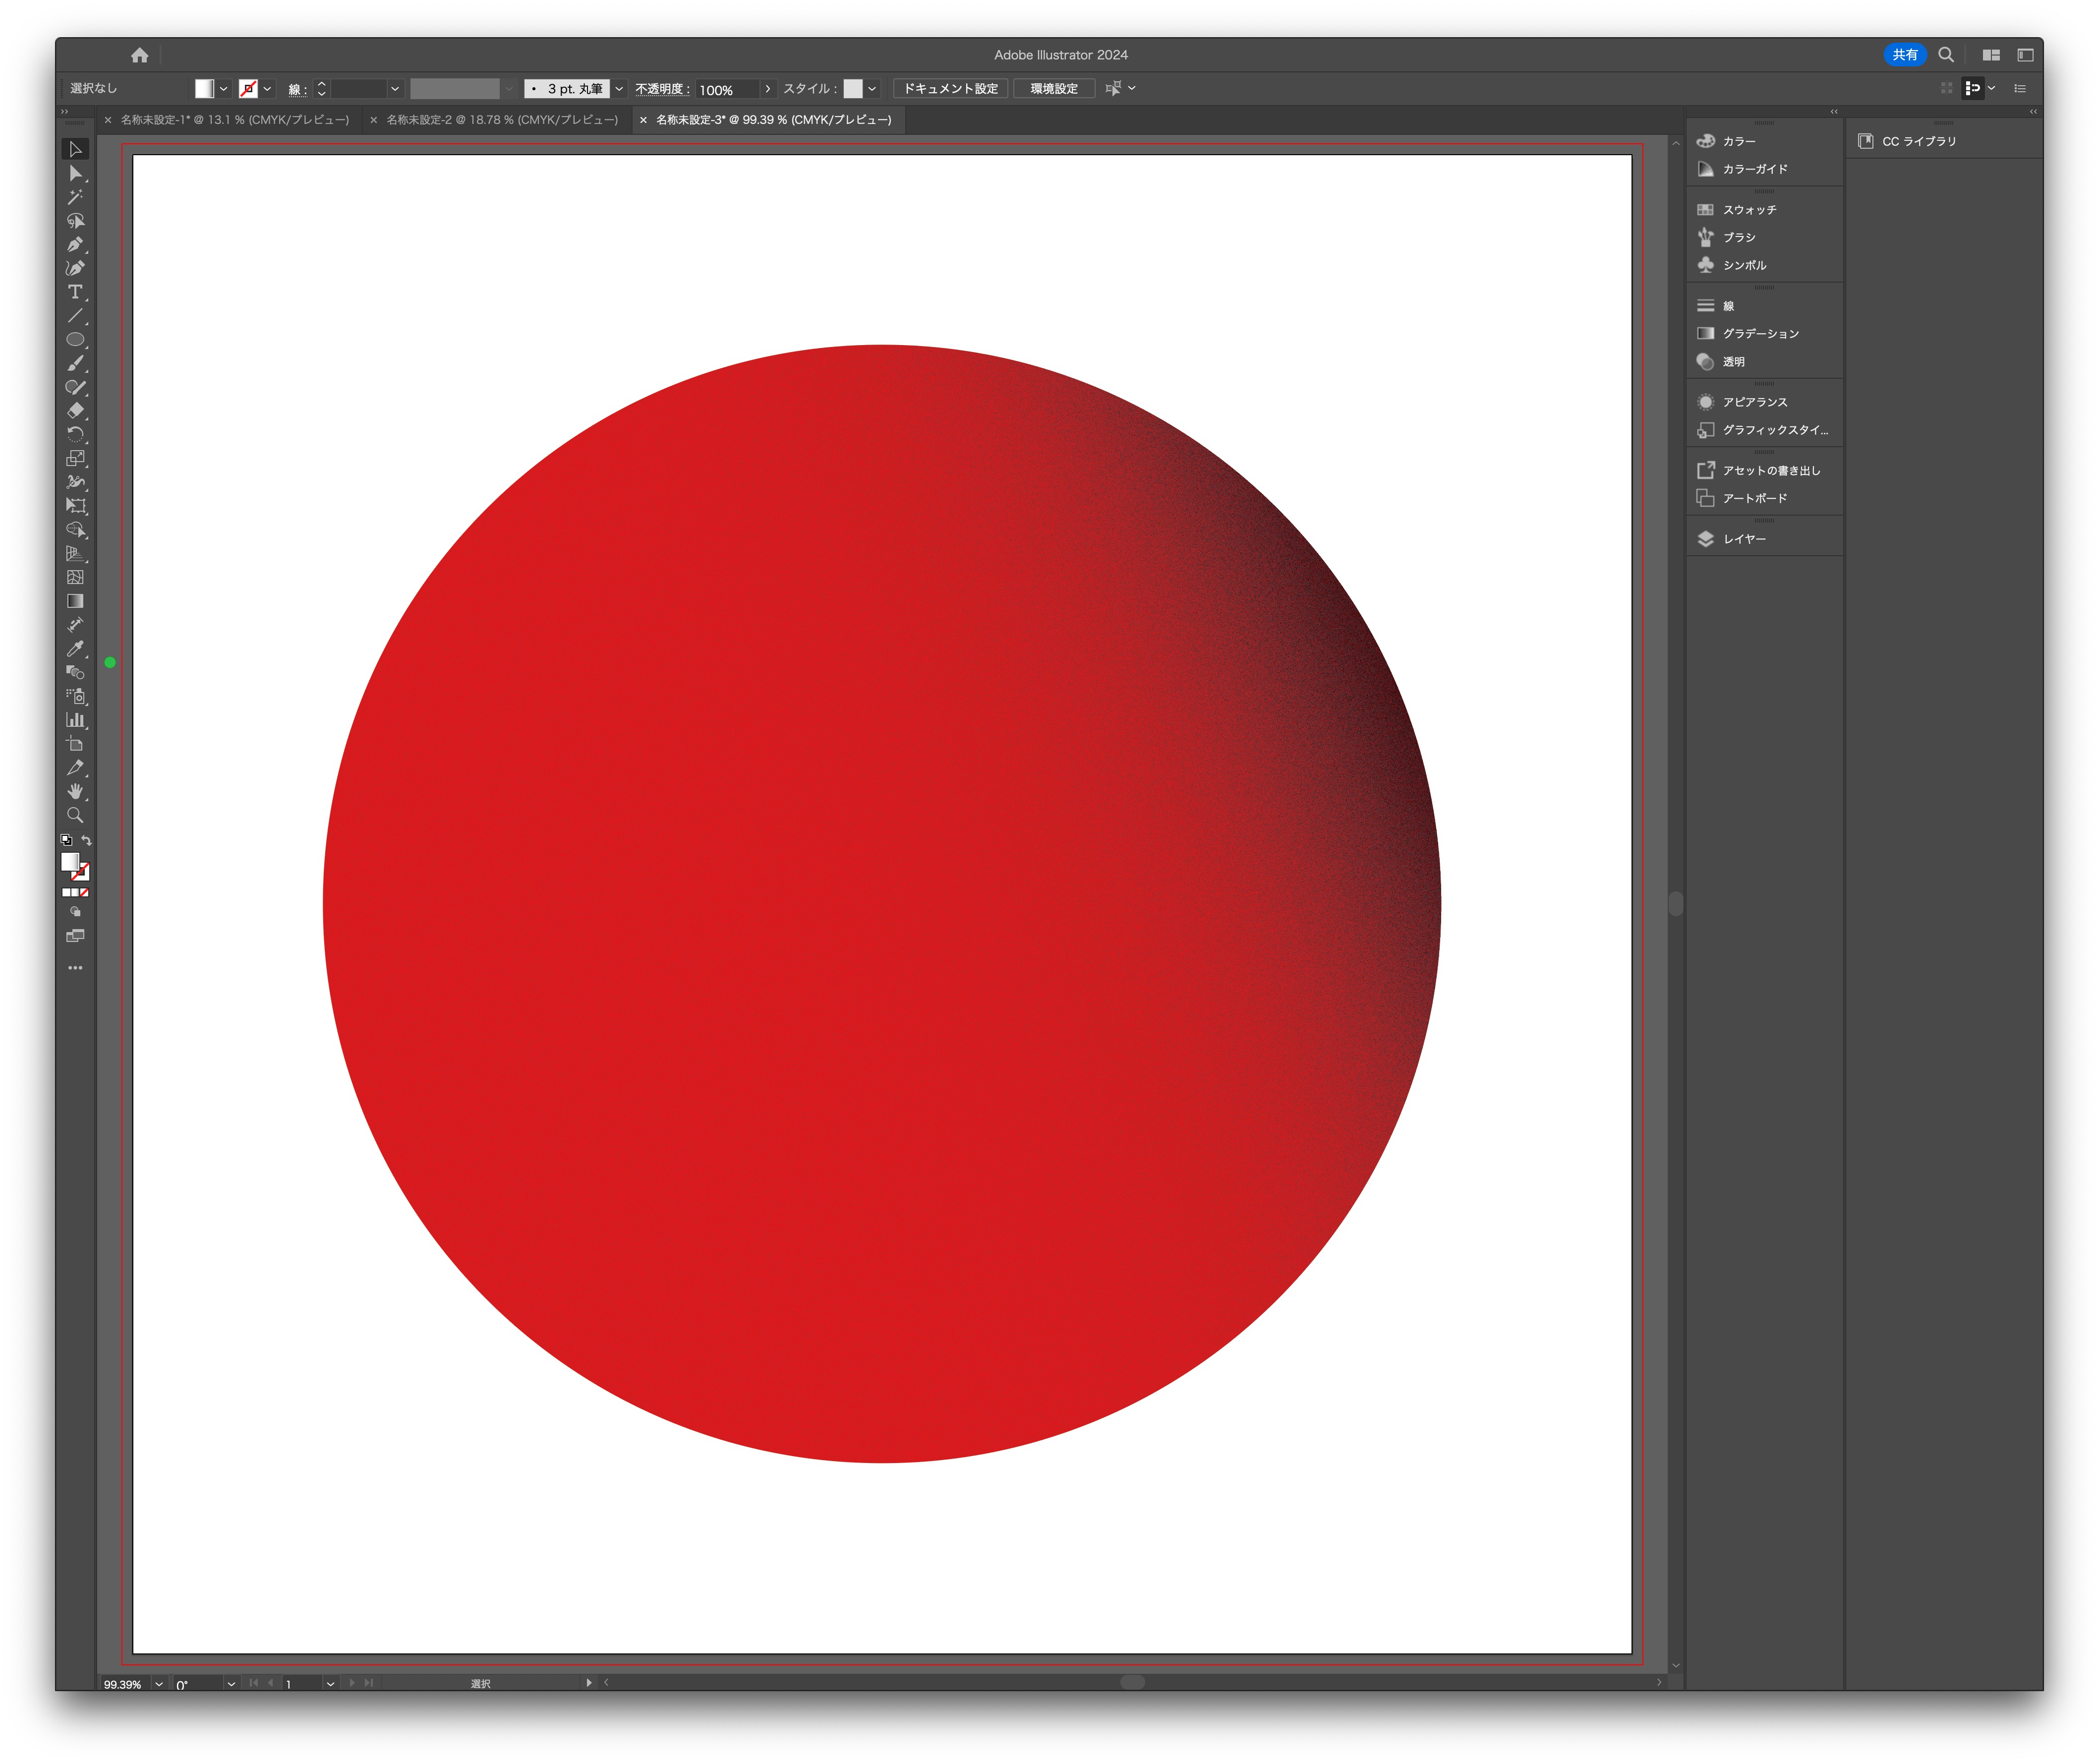
Task: Pick the Magic Wand tool
Action: coord(75,197)
